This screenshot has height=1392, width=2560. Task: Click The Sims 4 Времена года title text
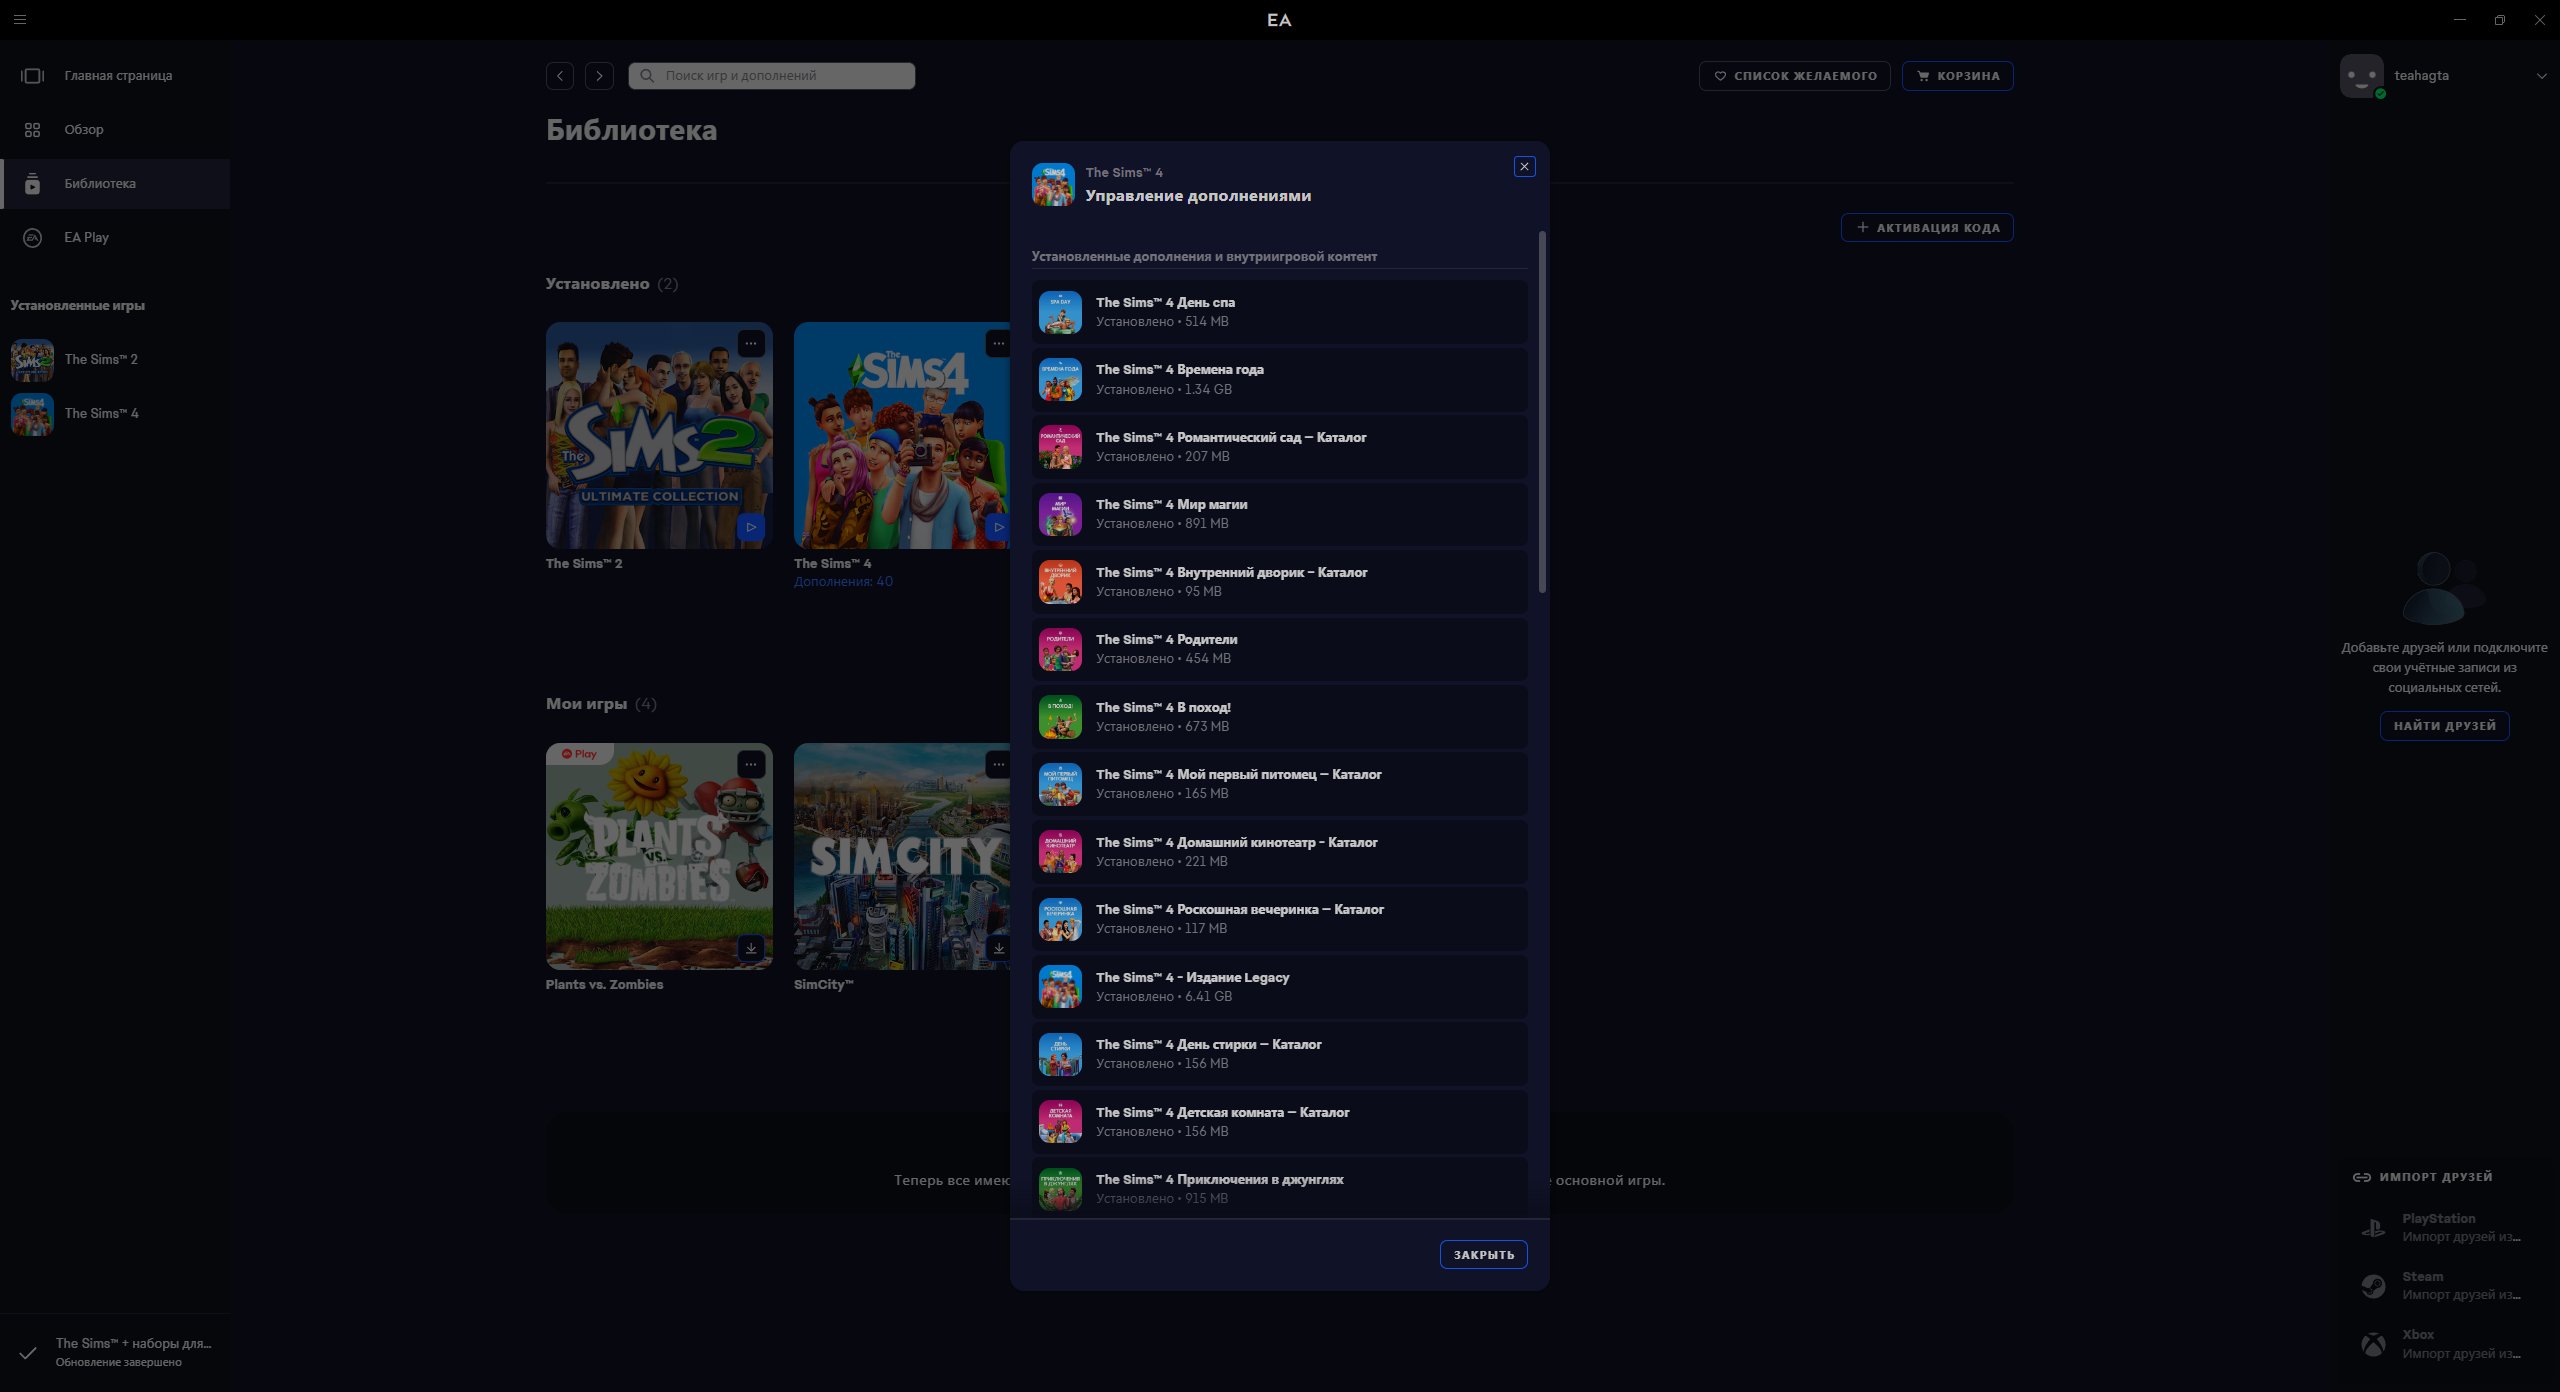1179,370
